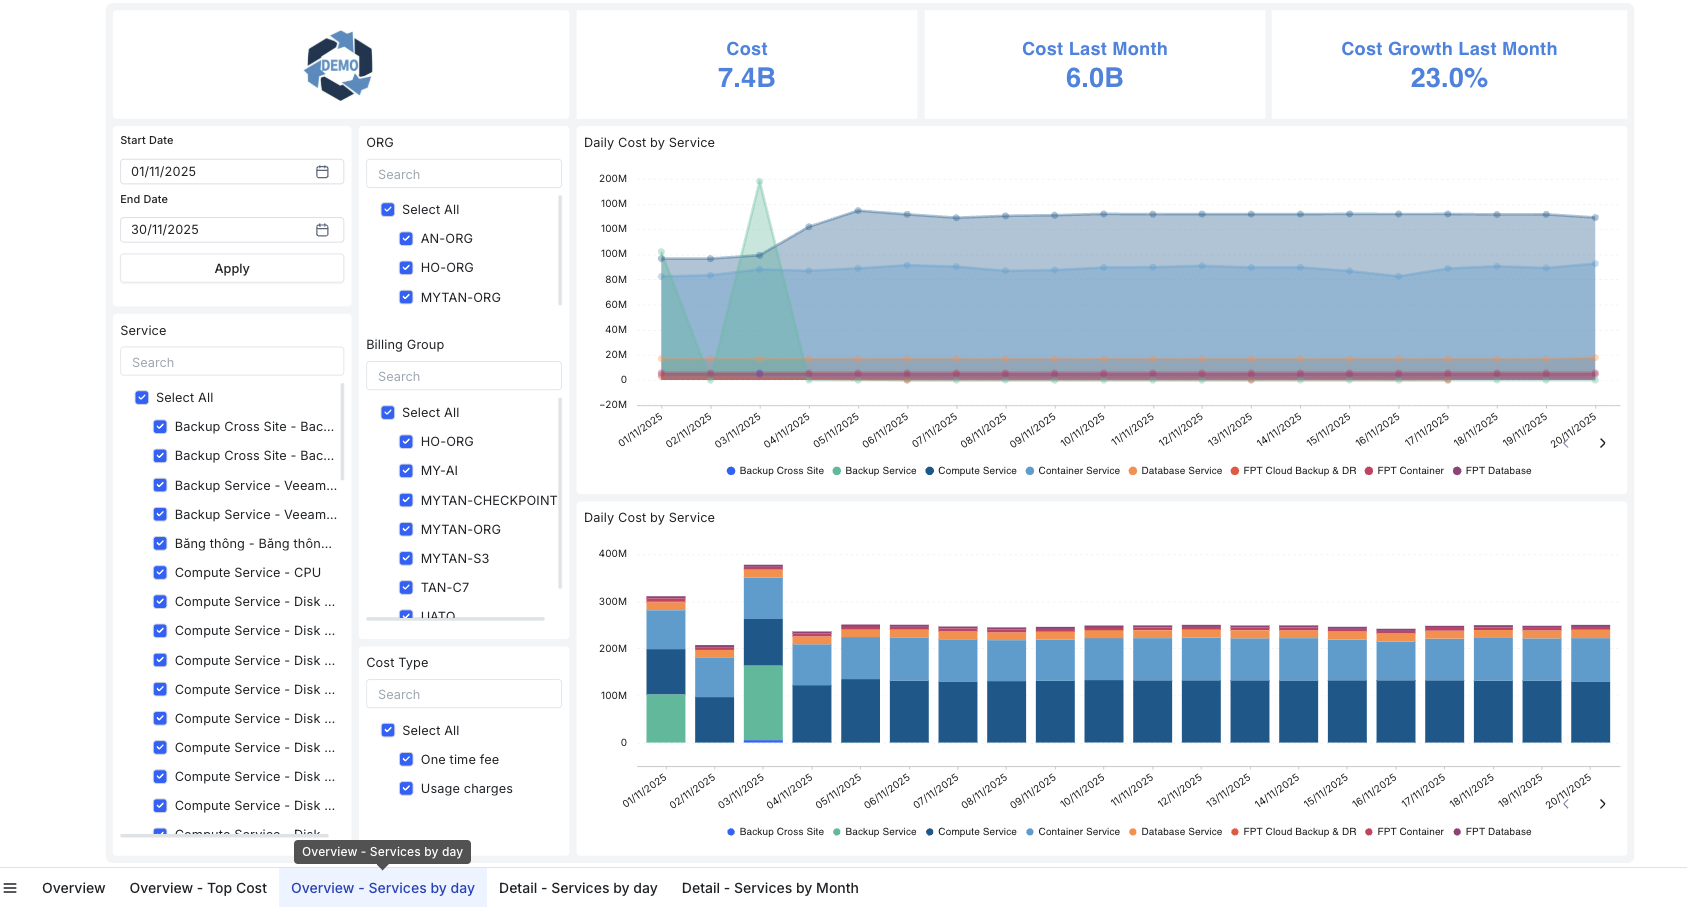Disable the One time fee cost type
Image resolution: width=1687 pixels, height=907 pixels.
[406, 759]
